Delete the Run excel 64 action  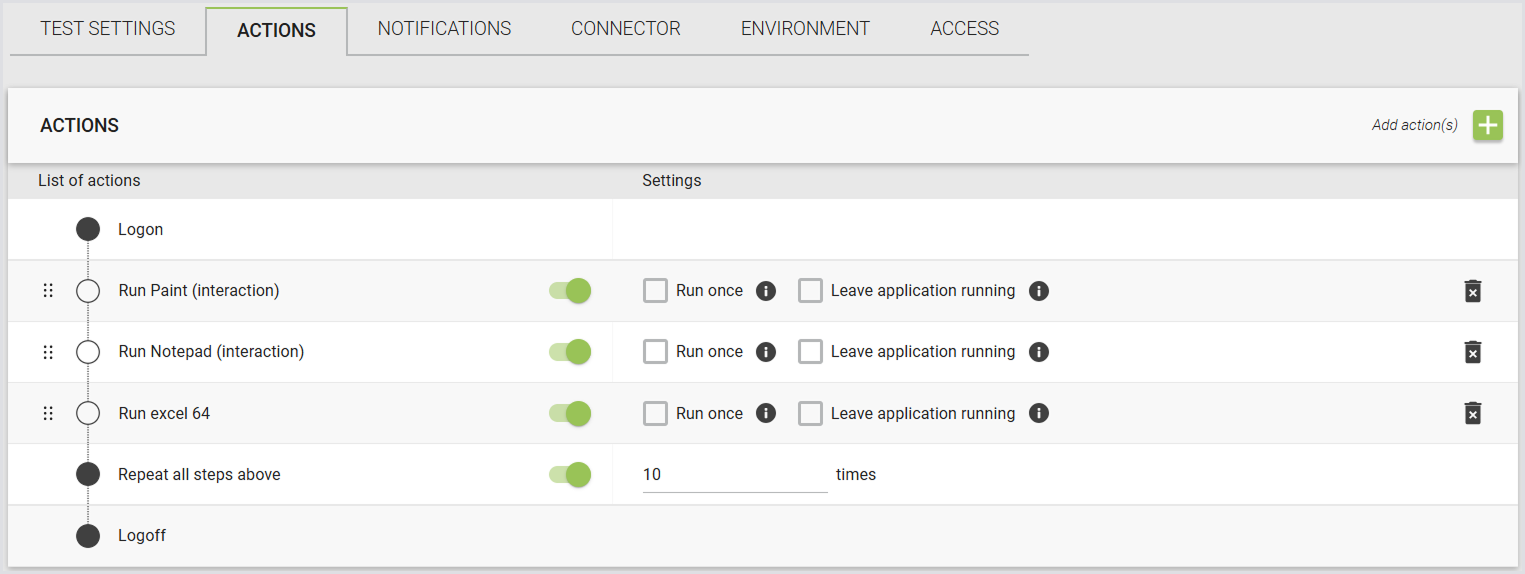click(x=1472, y=413)
